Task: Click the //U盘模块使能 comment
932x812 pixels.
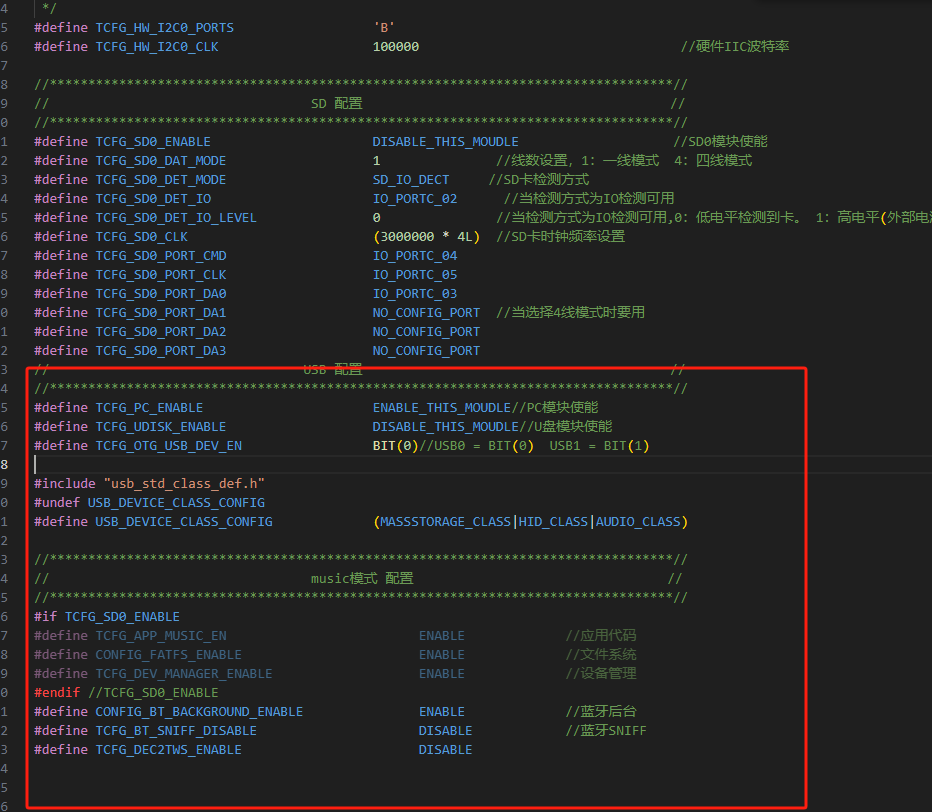Action: [x=566, y=427]
